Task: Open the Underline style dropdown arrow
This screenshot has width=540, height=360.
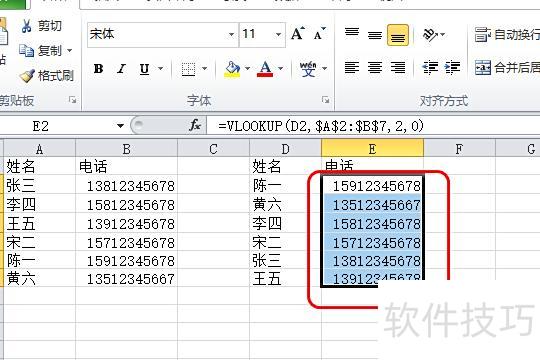Action: (x=160, y=69)
